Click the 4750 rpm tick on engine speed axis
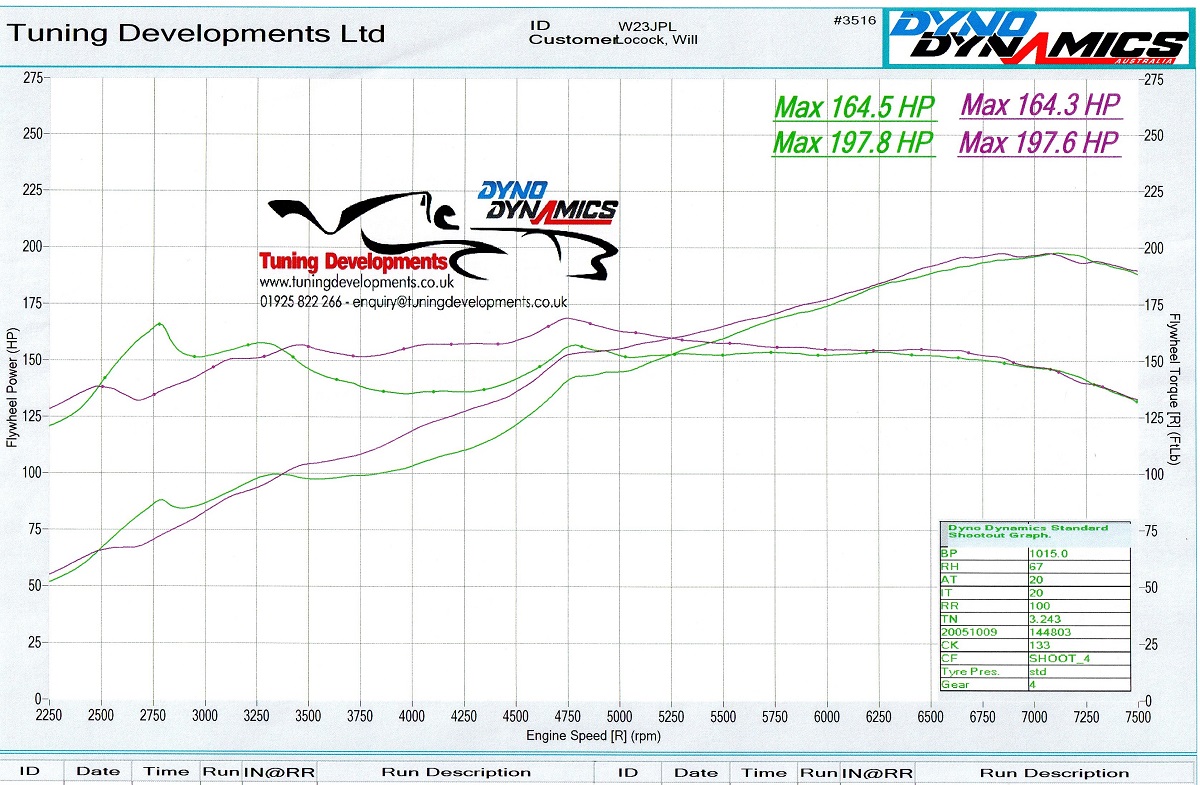The width and height of the screenshot is (1200, 785). point(568,716)
